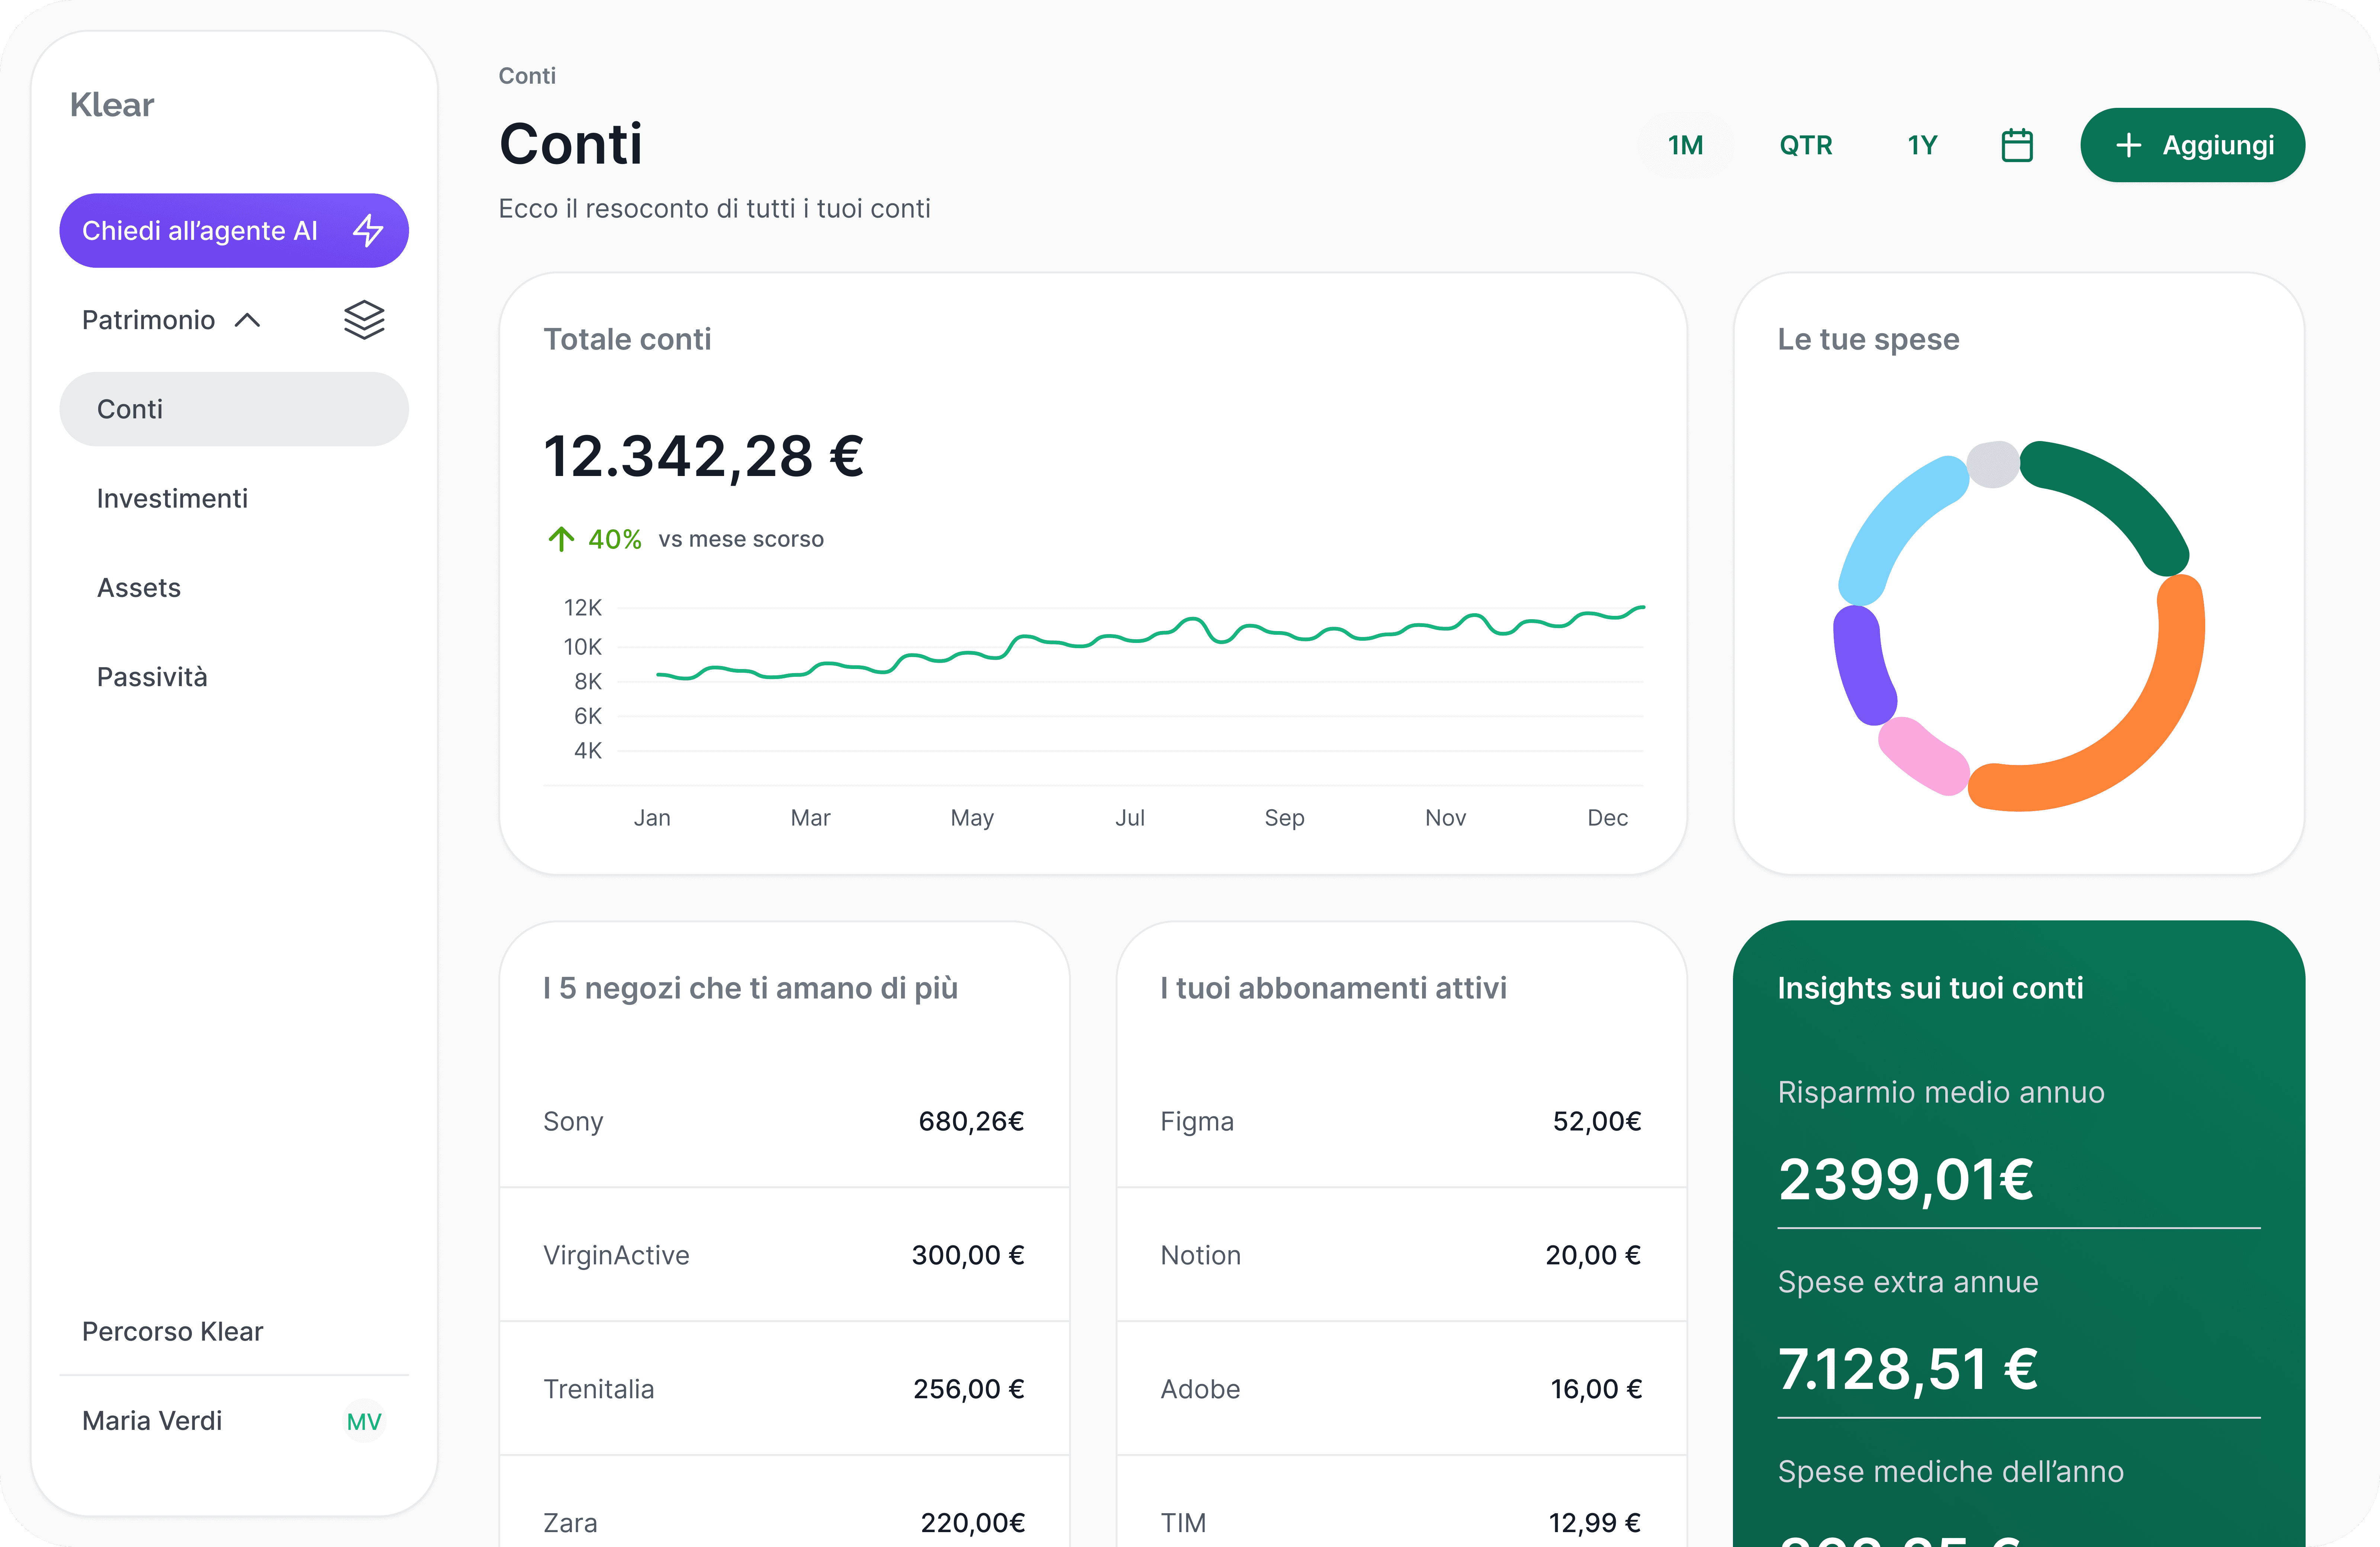This screenshot has height=1547, width=2380.
Task: Click the gray donut chart segment
Action: coord(1993,464)
